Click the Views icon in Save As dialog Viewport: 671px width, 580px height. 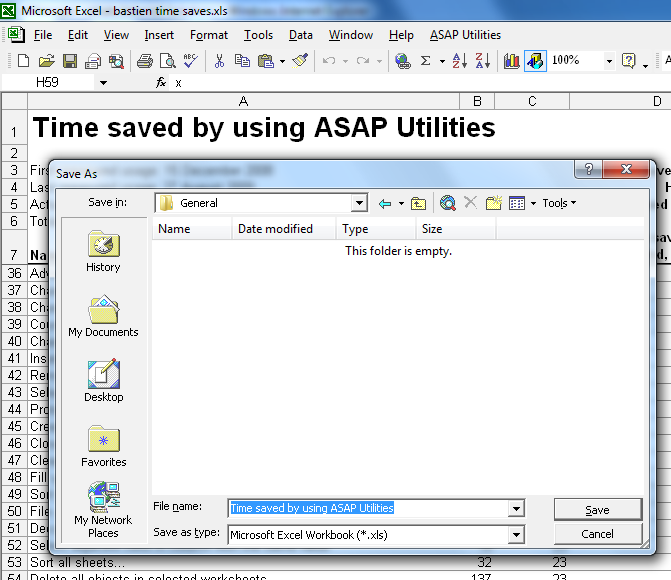(x=517, y=203)
